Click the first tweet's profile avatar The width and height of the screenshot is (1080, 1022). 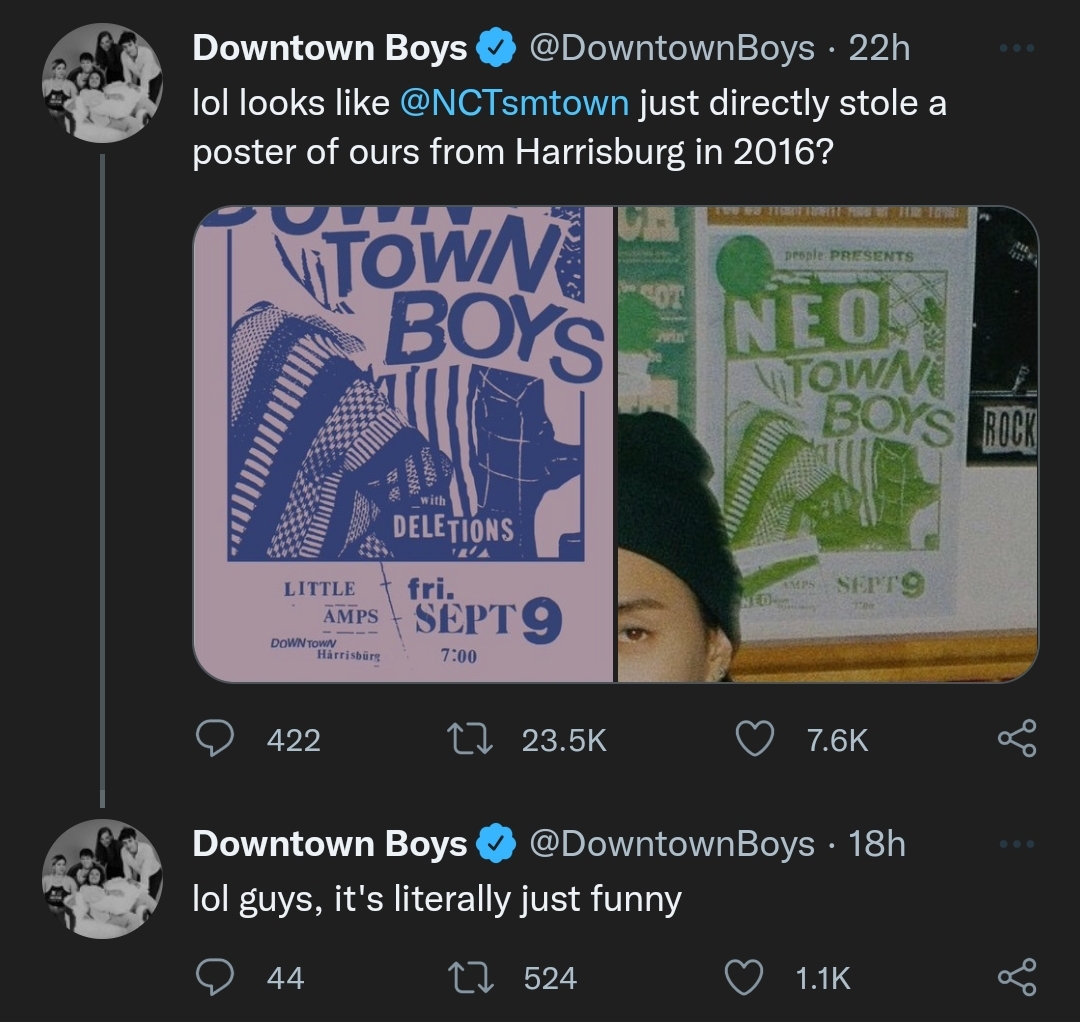point(102,81)
